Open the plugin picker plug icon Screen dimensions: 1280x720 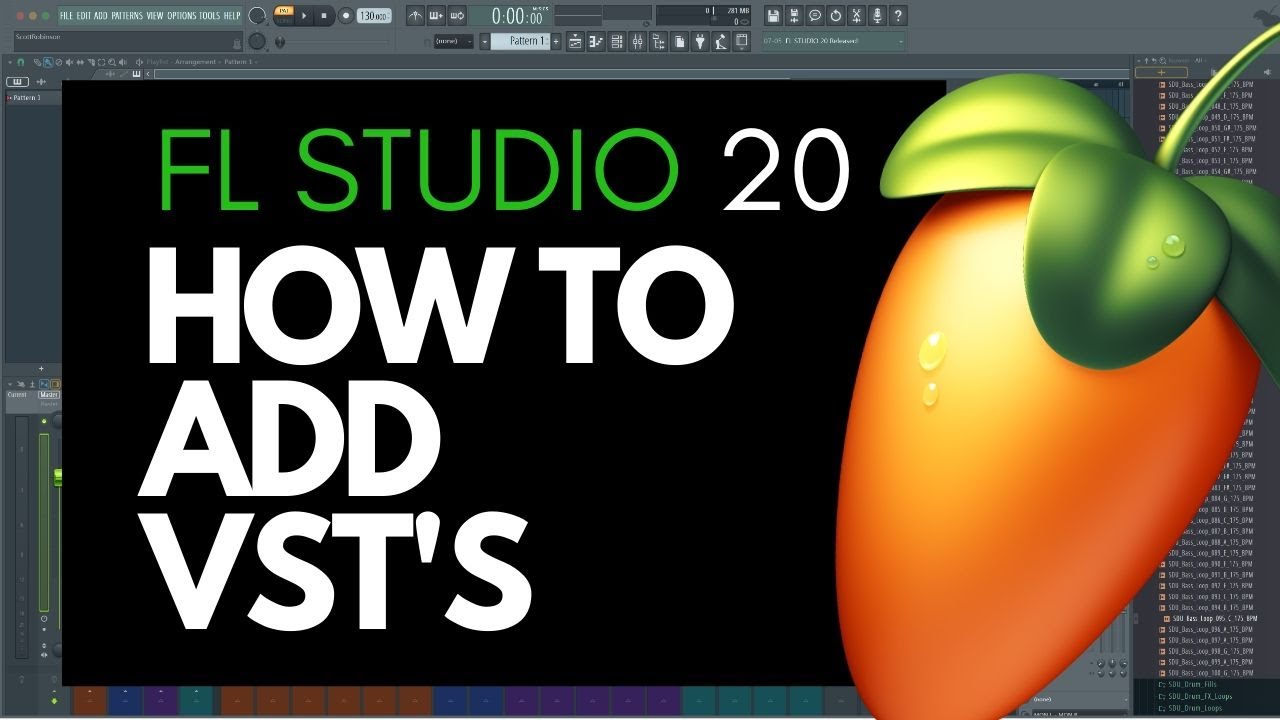coord(700,41)
